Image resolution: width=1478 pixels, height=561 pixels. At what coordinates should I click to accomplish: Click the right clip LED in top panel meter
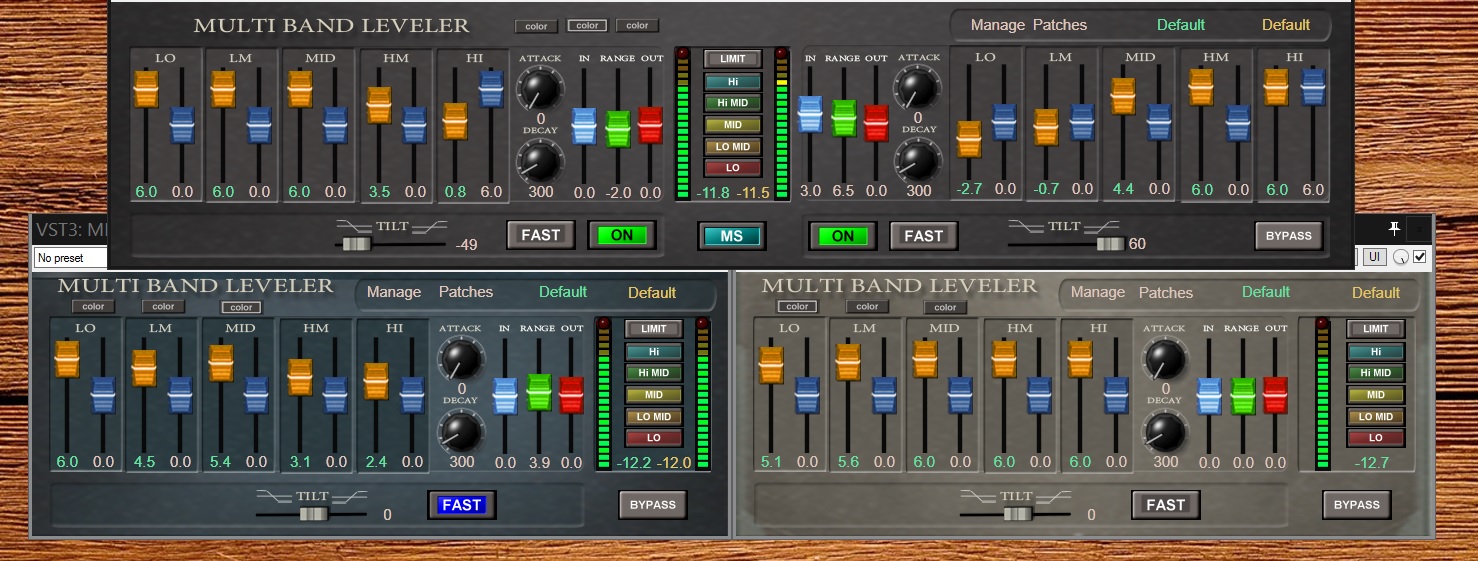click(782, 53)
